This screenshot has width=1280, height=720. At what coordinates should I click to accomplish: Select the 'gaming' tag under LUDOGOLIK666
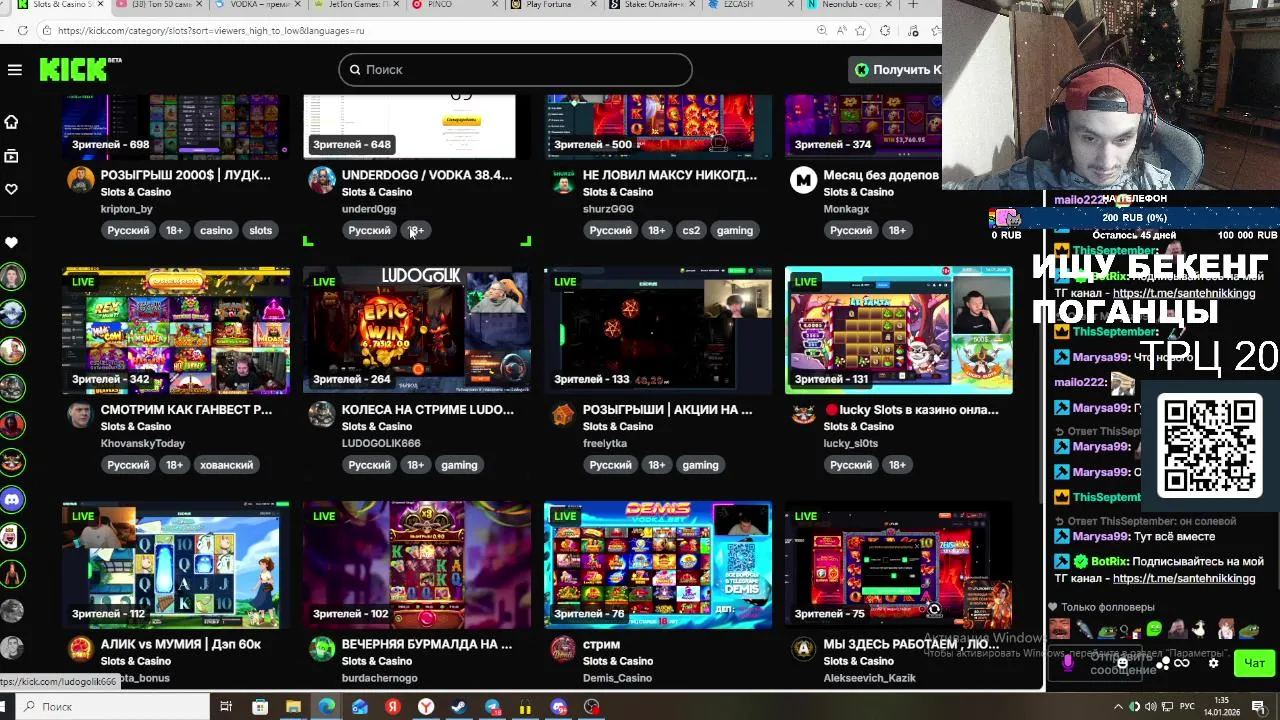(x=459, y=465)
